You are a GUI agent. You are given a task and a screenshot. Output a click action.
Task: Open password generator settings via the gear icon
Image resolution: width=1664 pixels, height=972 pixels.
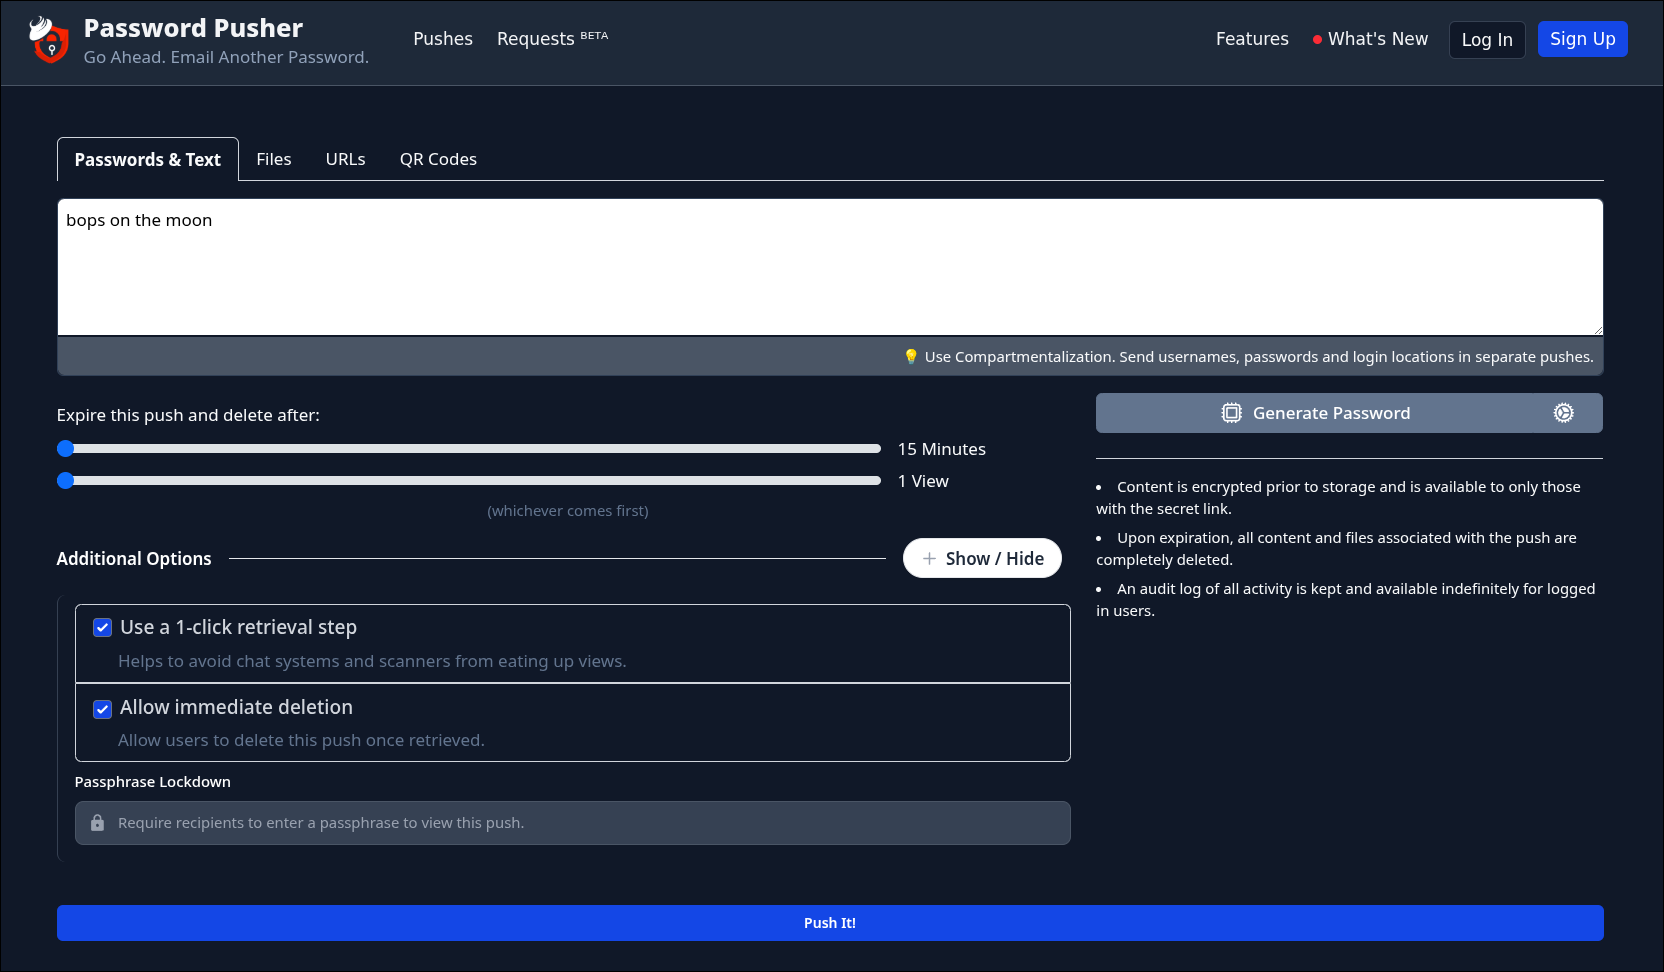[1563, 412]
